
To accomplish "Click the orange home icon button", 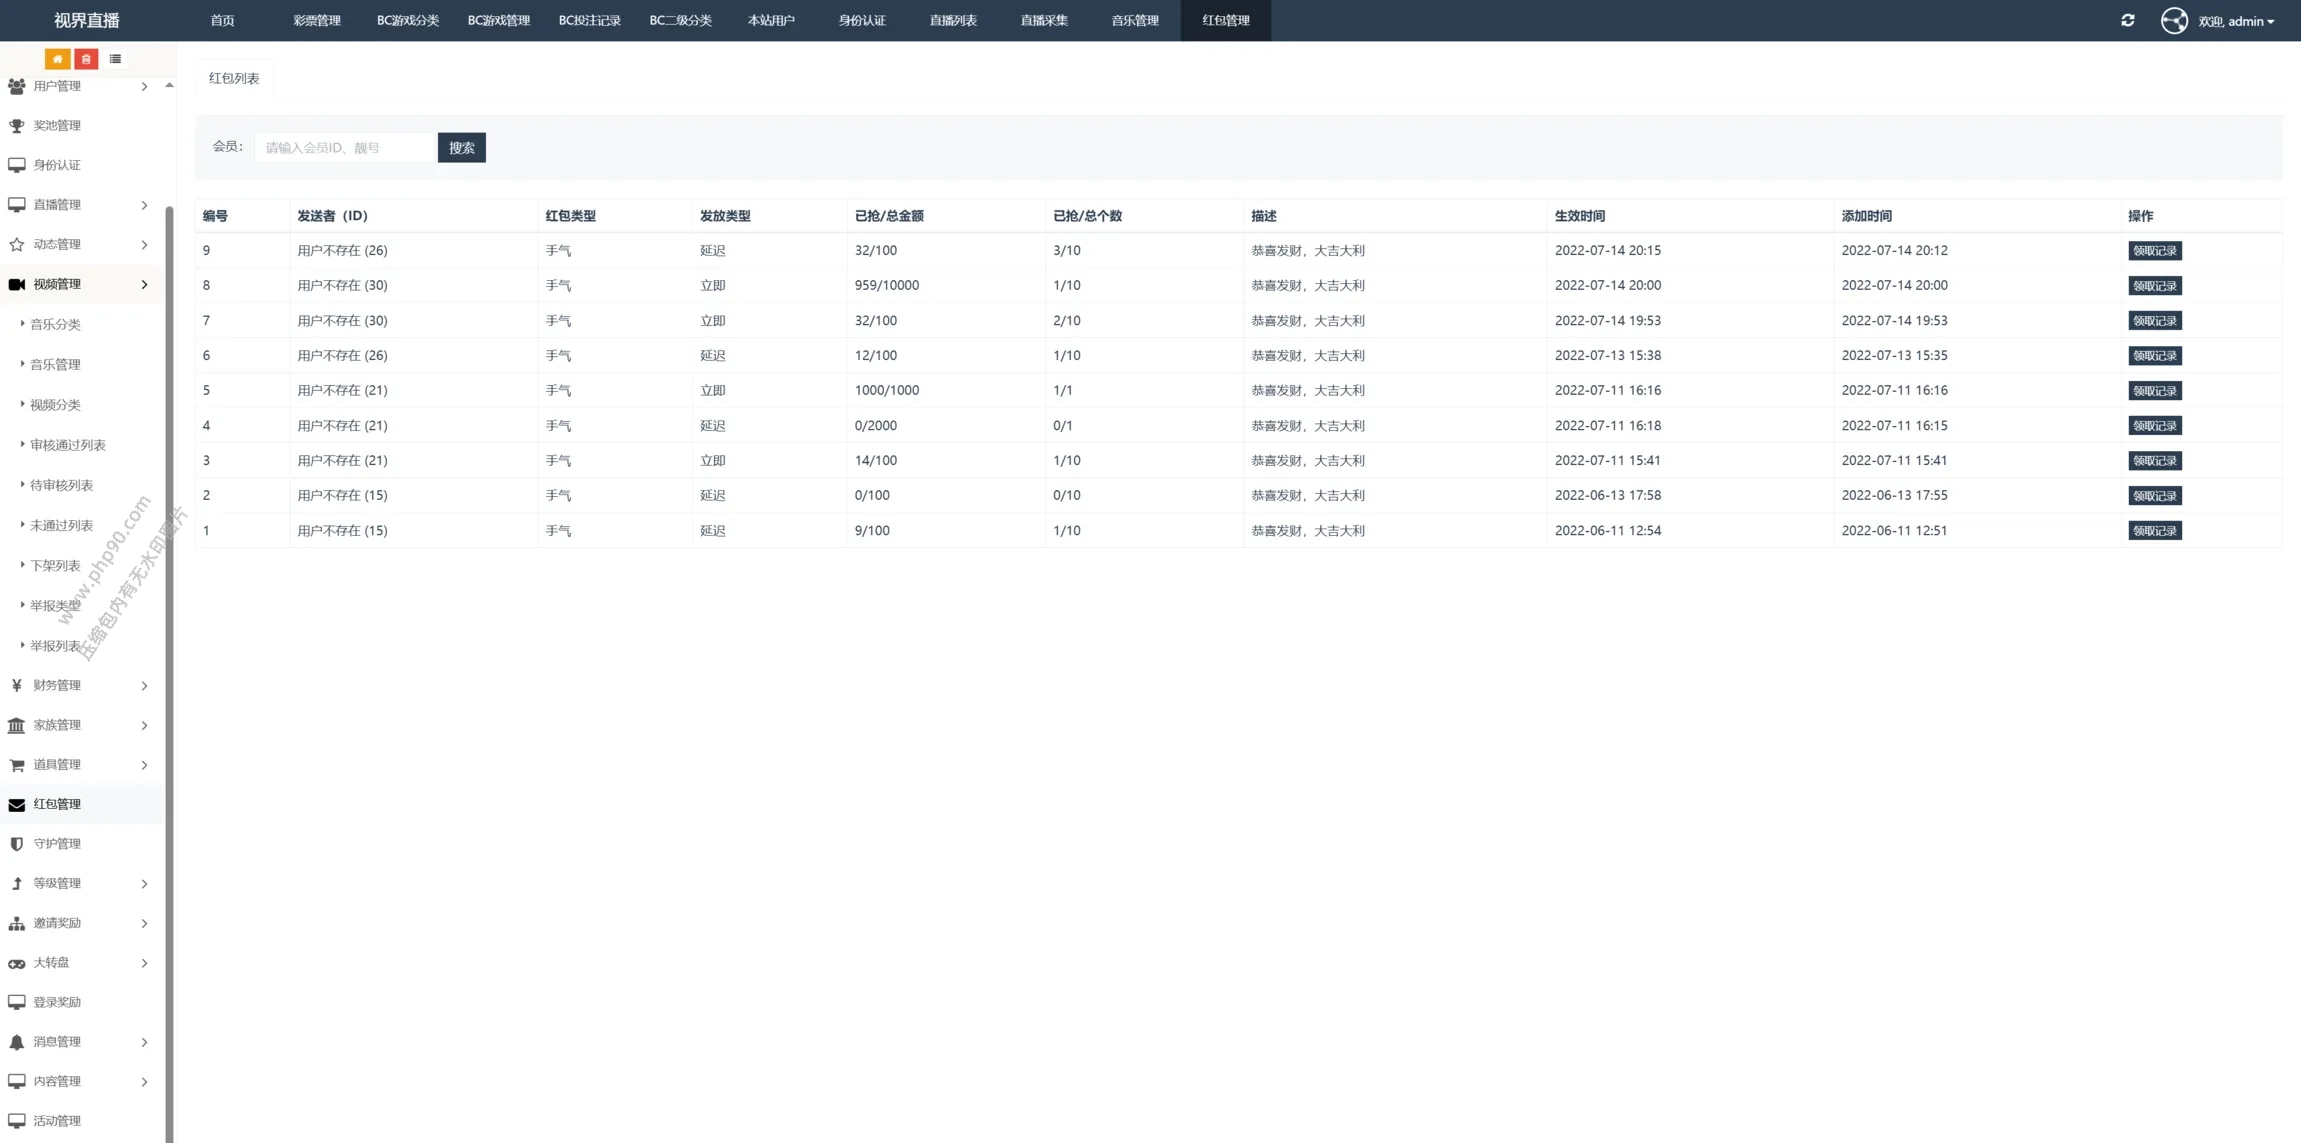I will click(x=58, y=59).
